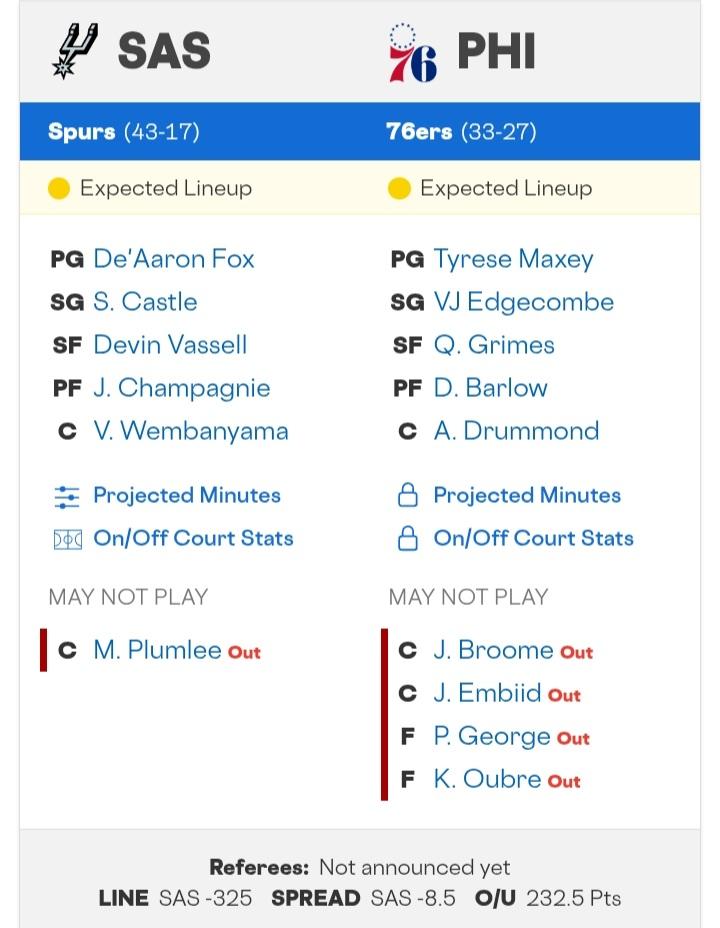
Task: Click the Spurs on/off court icon
Action: point(66,539)
